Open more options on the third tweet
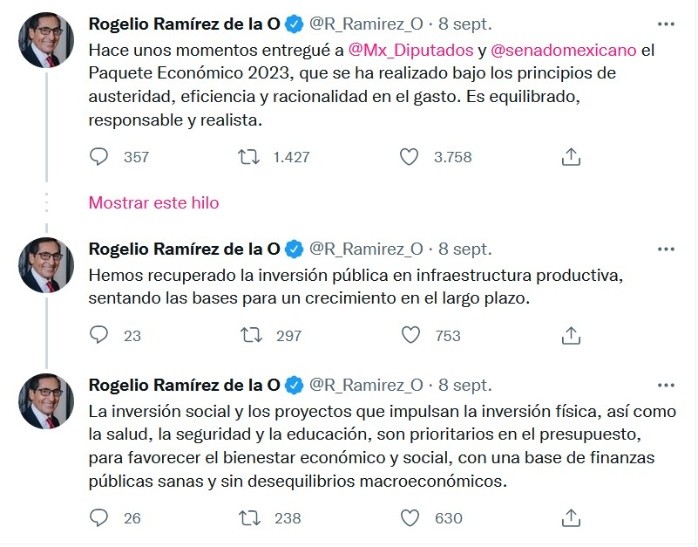Screen dimensions: 698x547 665,385
